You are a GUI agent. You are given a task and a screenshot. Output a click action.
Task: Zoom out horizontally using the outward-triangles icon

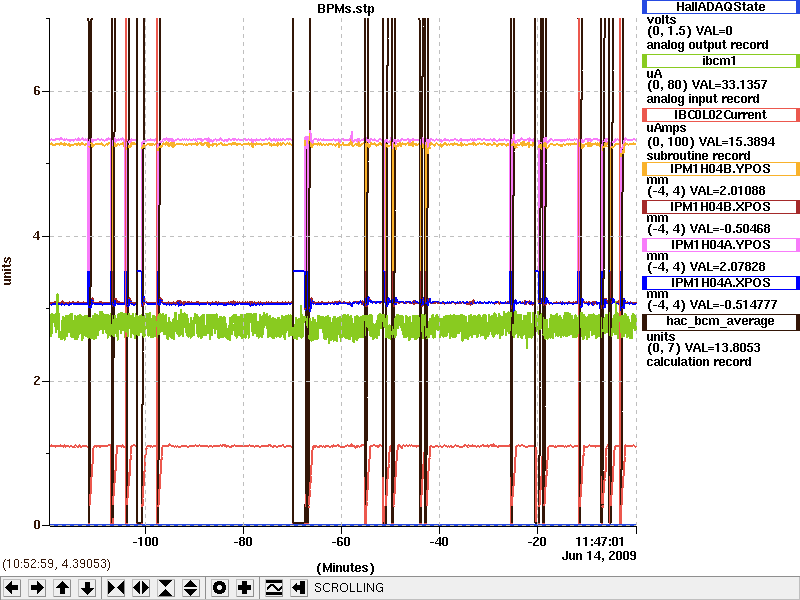[141, 588]
